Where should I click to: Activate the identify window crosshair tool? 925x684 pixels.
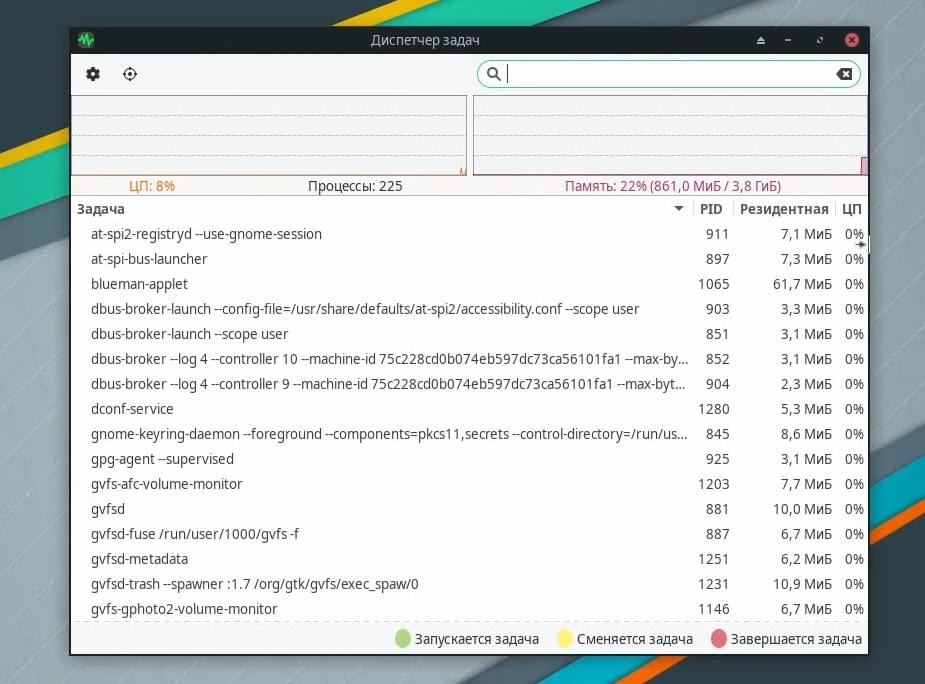(x=130, y=74)
